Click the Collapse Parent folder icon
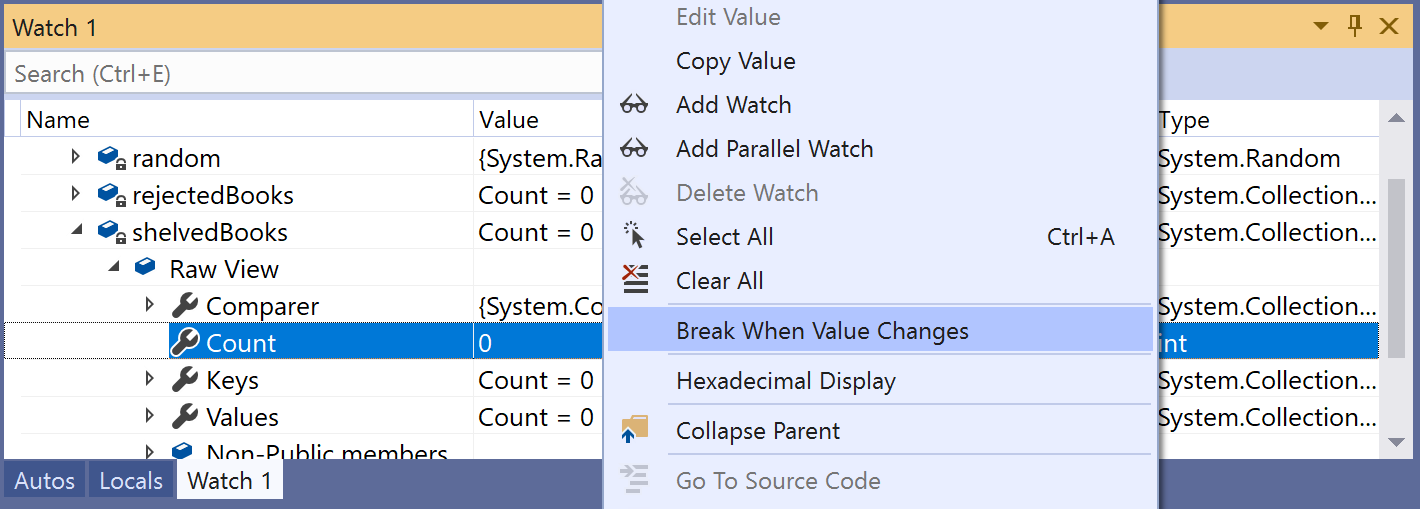Image resolution: width=1420 pixels, height=509 pixels. point(634,431)
